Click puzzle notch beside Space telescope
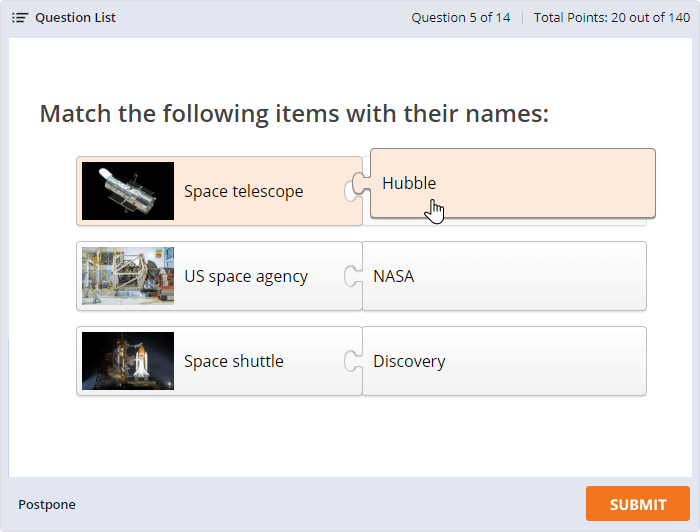 (353, 189)
